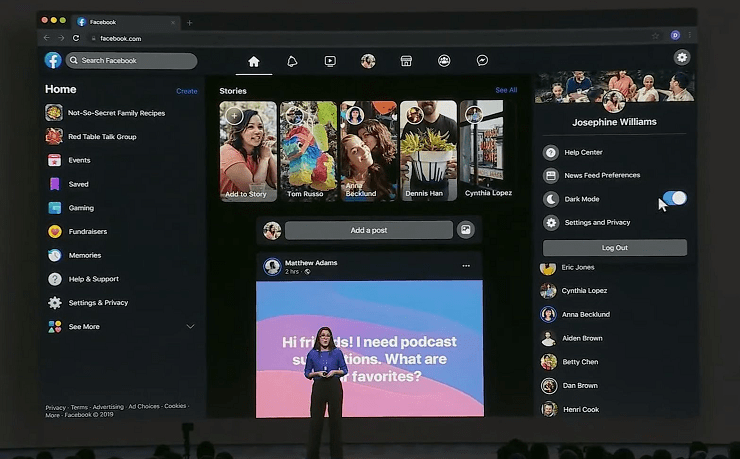Open the Marketplace icon in top bar
740x459 pixels.
406,61
